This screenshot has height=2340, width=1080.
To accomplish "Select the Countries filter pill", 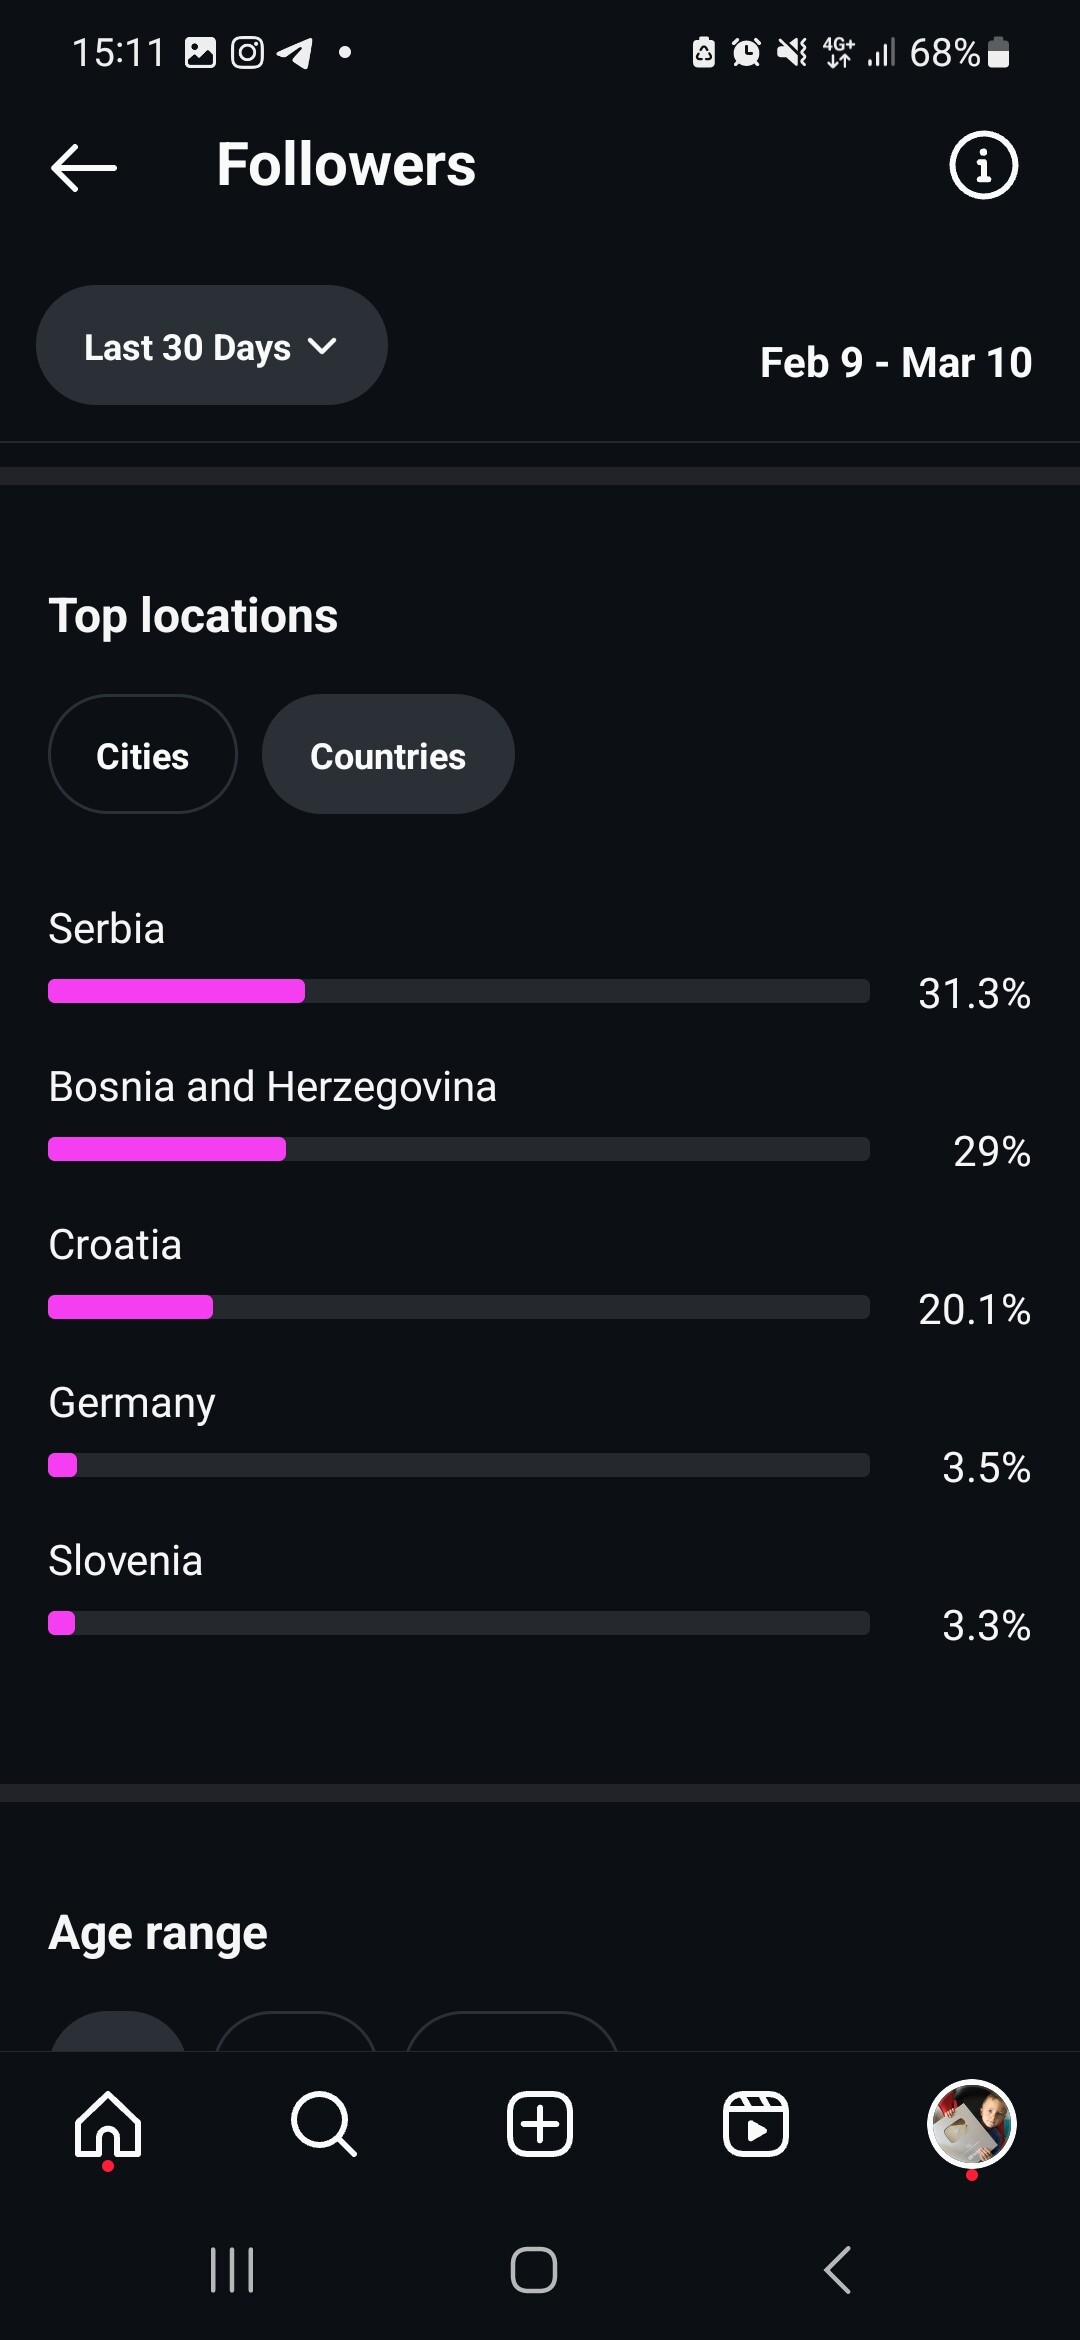I will [x=388, y=754].
